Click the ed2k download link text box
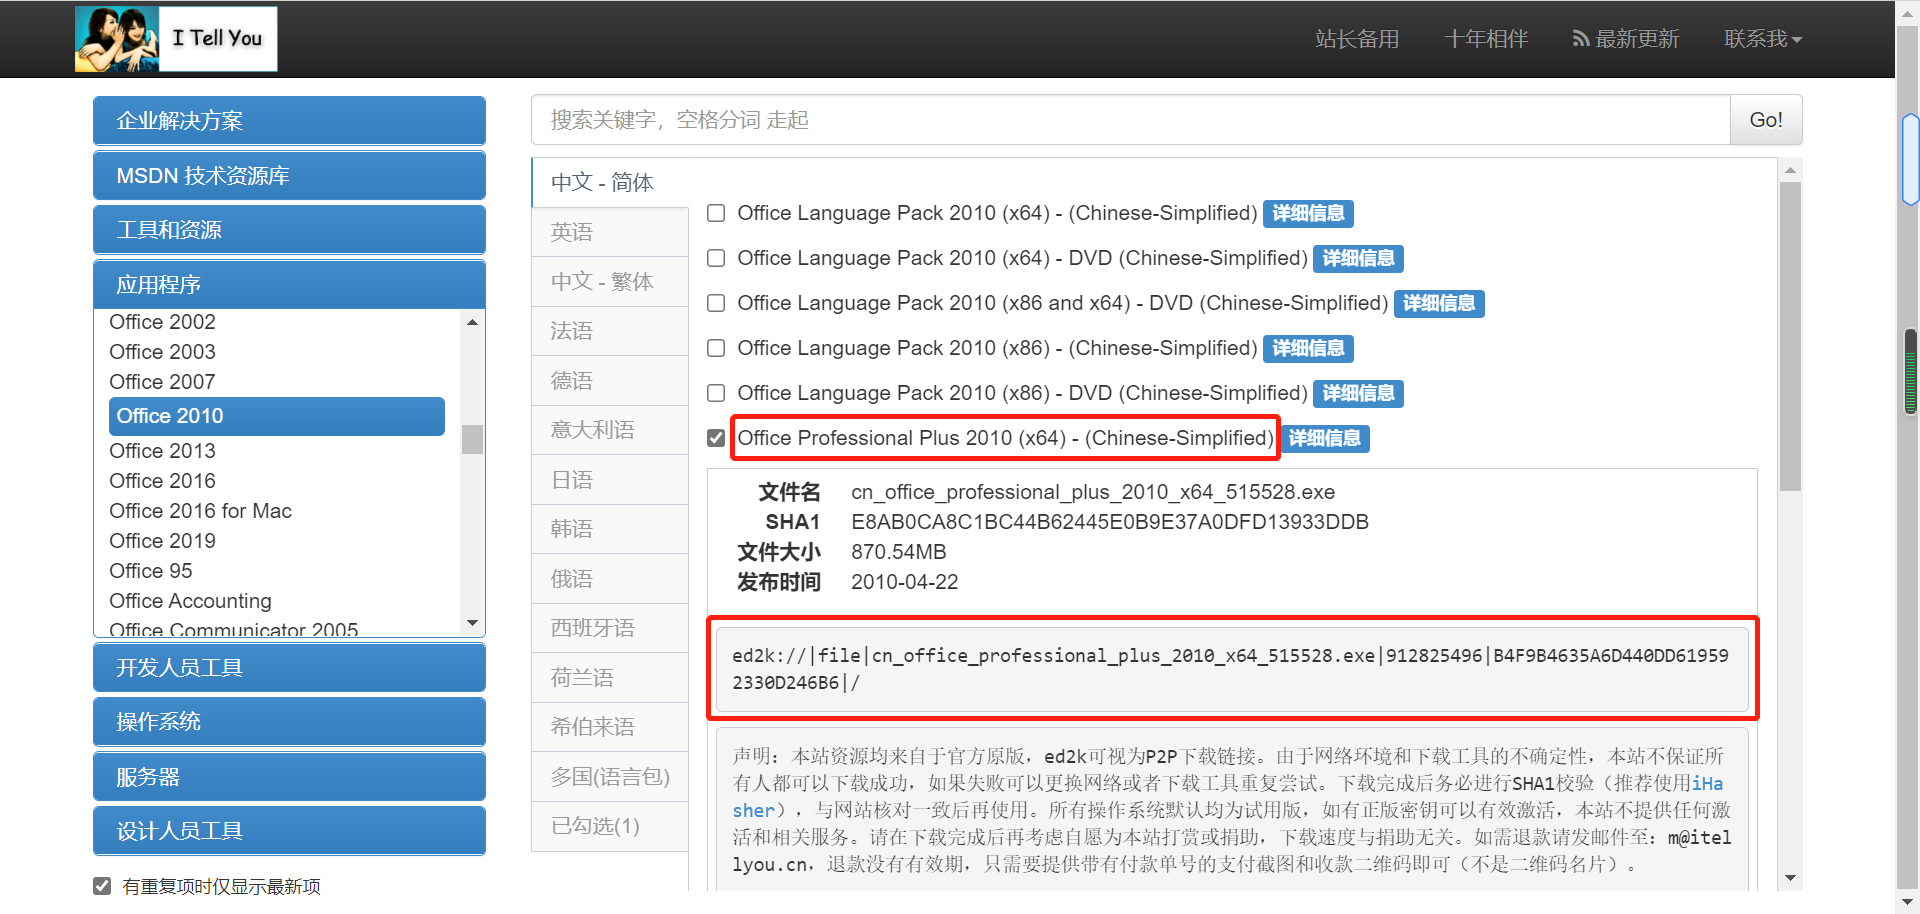The height and width of the screenshot is (914, 1920). [x=1232, y=669]
